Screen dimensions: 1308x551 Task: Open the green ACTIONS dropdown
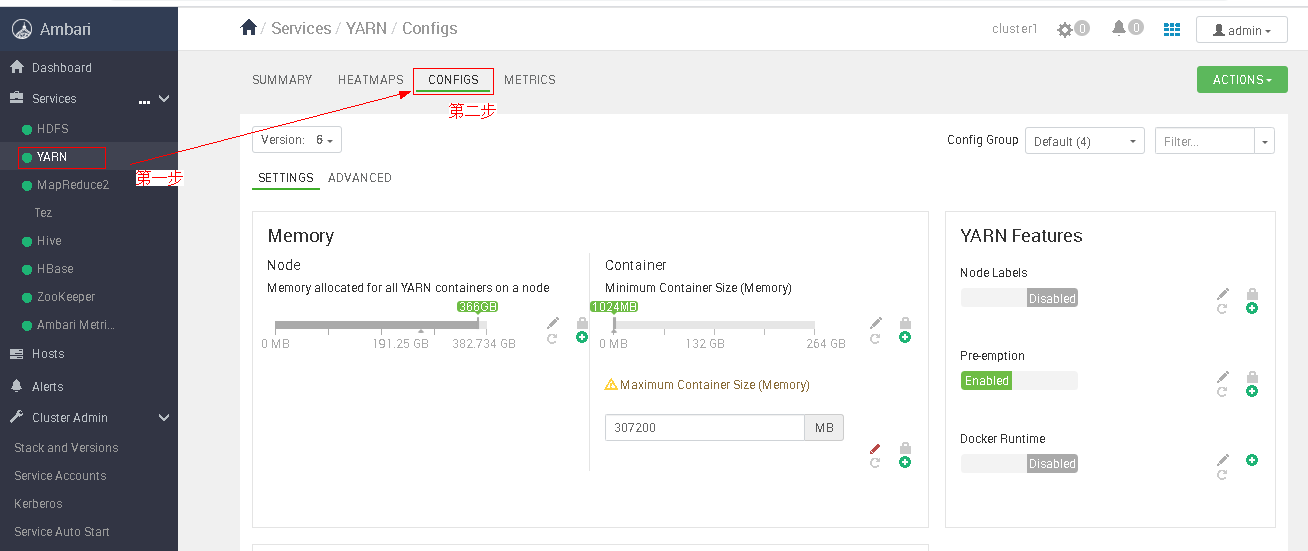pyautogui.click(x=1242, y=80)
